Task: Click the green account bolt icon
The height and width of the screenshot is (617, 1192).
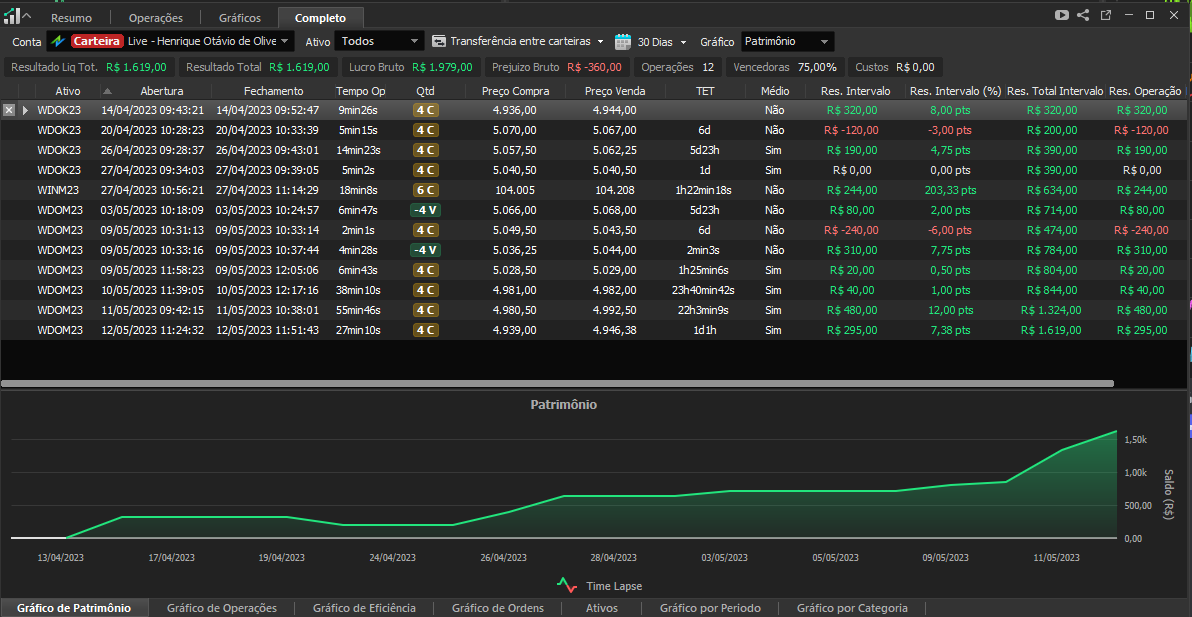Action: click(x=58, y=41)
